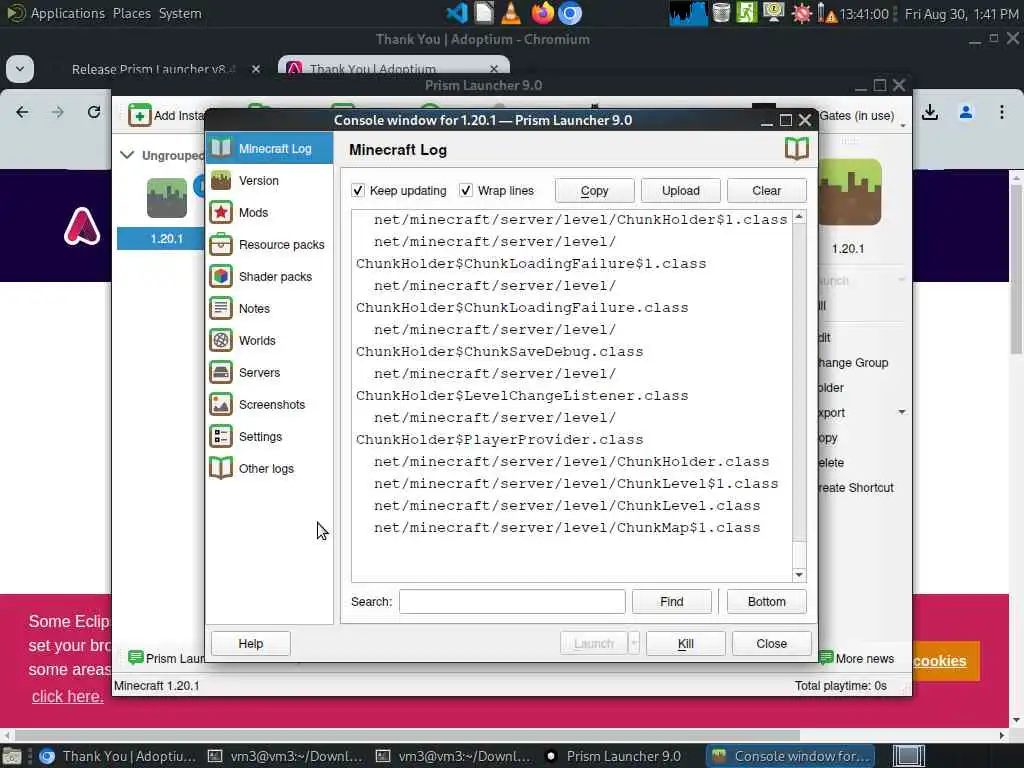Viewport: 1024px width, 768px height.
Task: Reload the Chromium page
Action: click(94, 112)
